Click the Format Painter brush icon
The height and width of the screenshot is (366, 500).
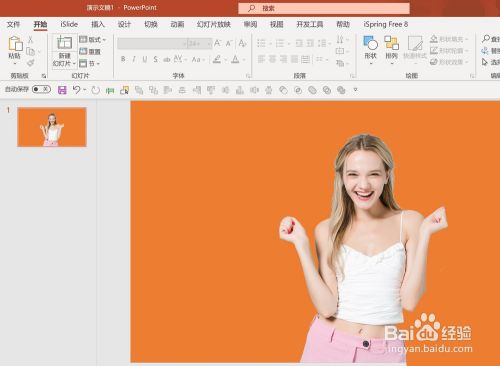[31, 63]
